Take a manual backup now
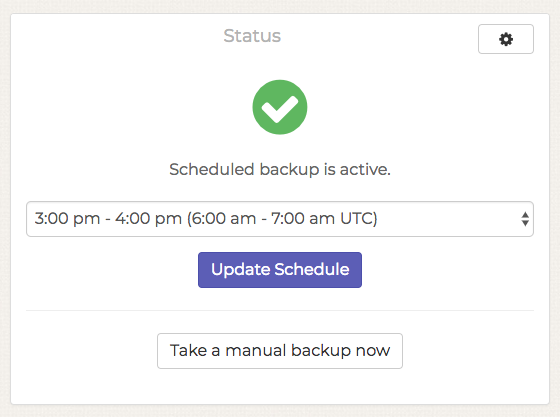The image size is (560, 417). click(280, 351)
